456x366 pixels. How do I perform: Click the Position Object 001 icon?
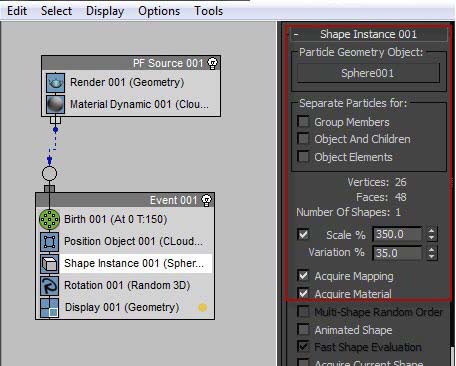coord(49,241)
